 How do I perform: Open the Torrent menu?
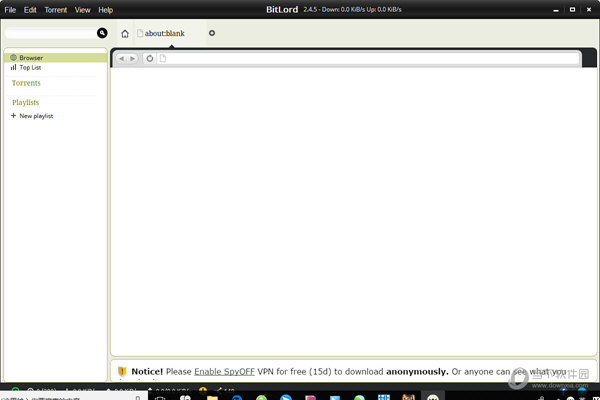pos(55,10)
